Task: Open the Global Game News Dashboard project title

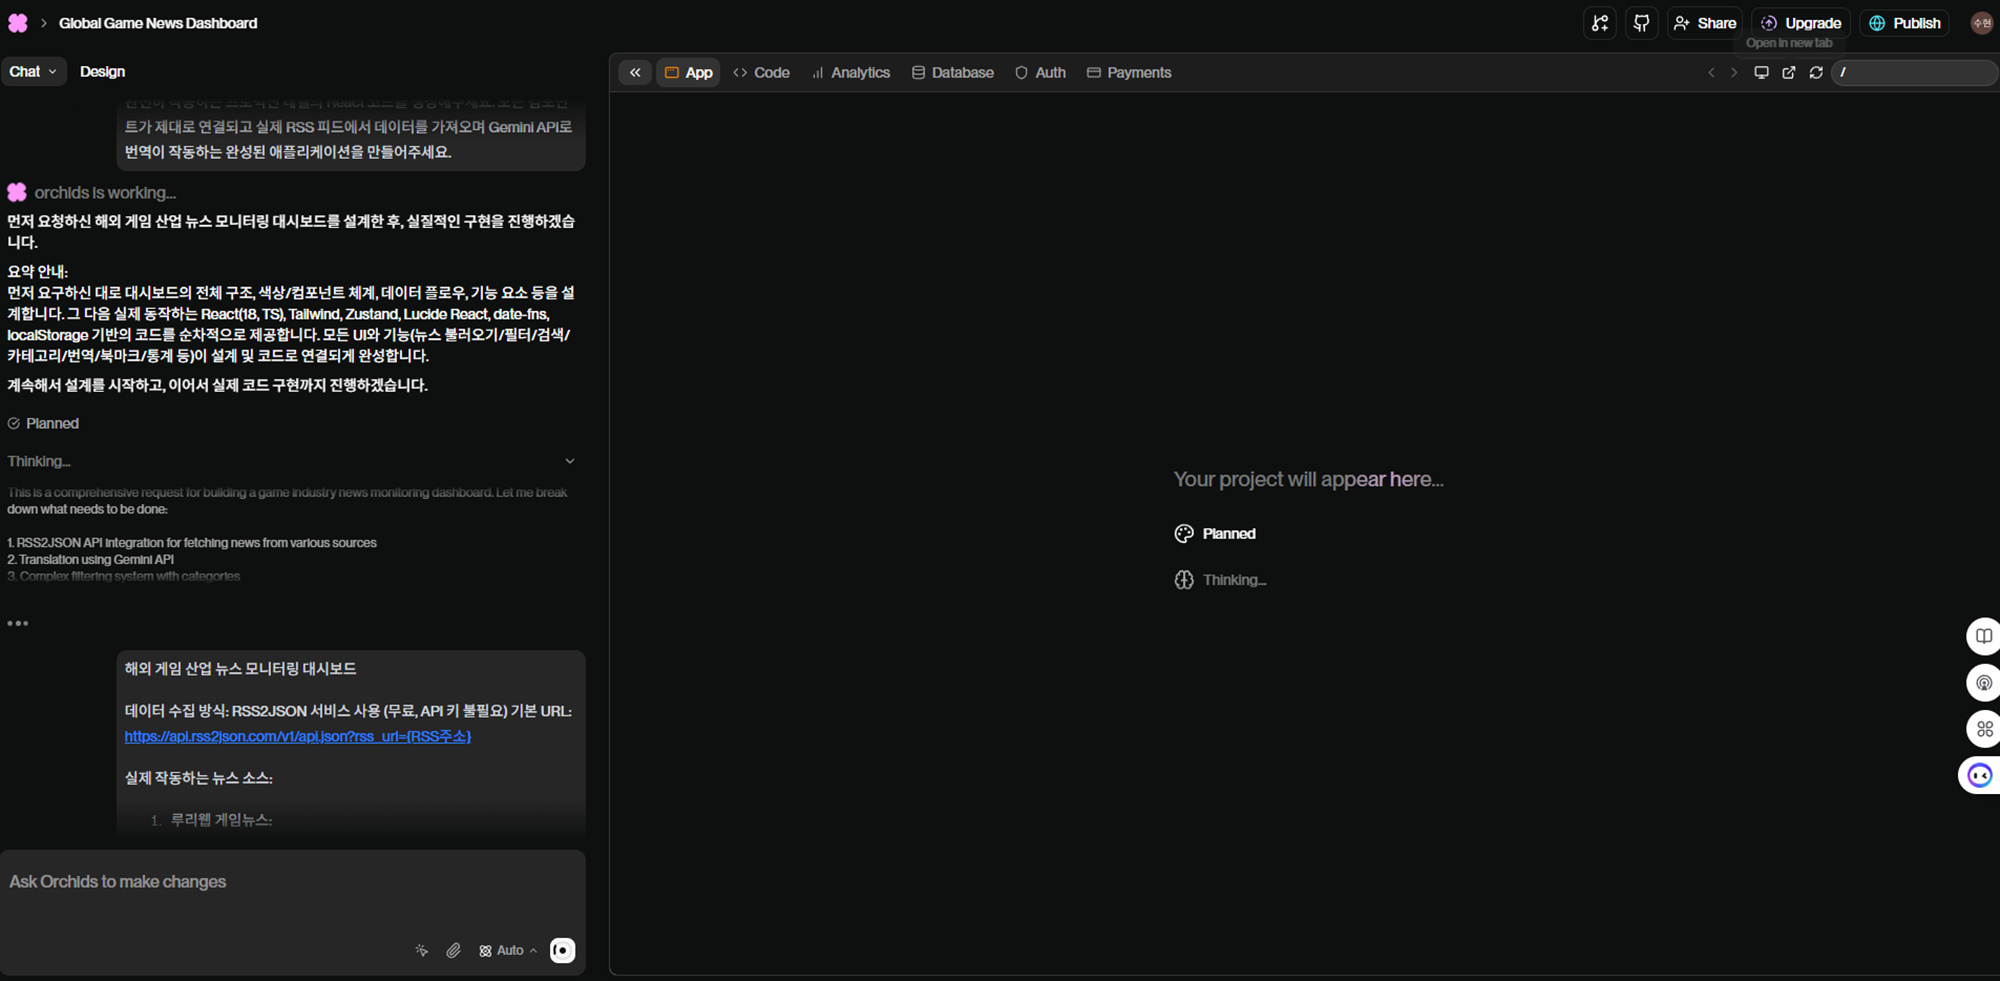Action: click(158, 23)
